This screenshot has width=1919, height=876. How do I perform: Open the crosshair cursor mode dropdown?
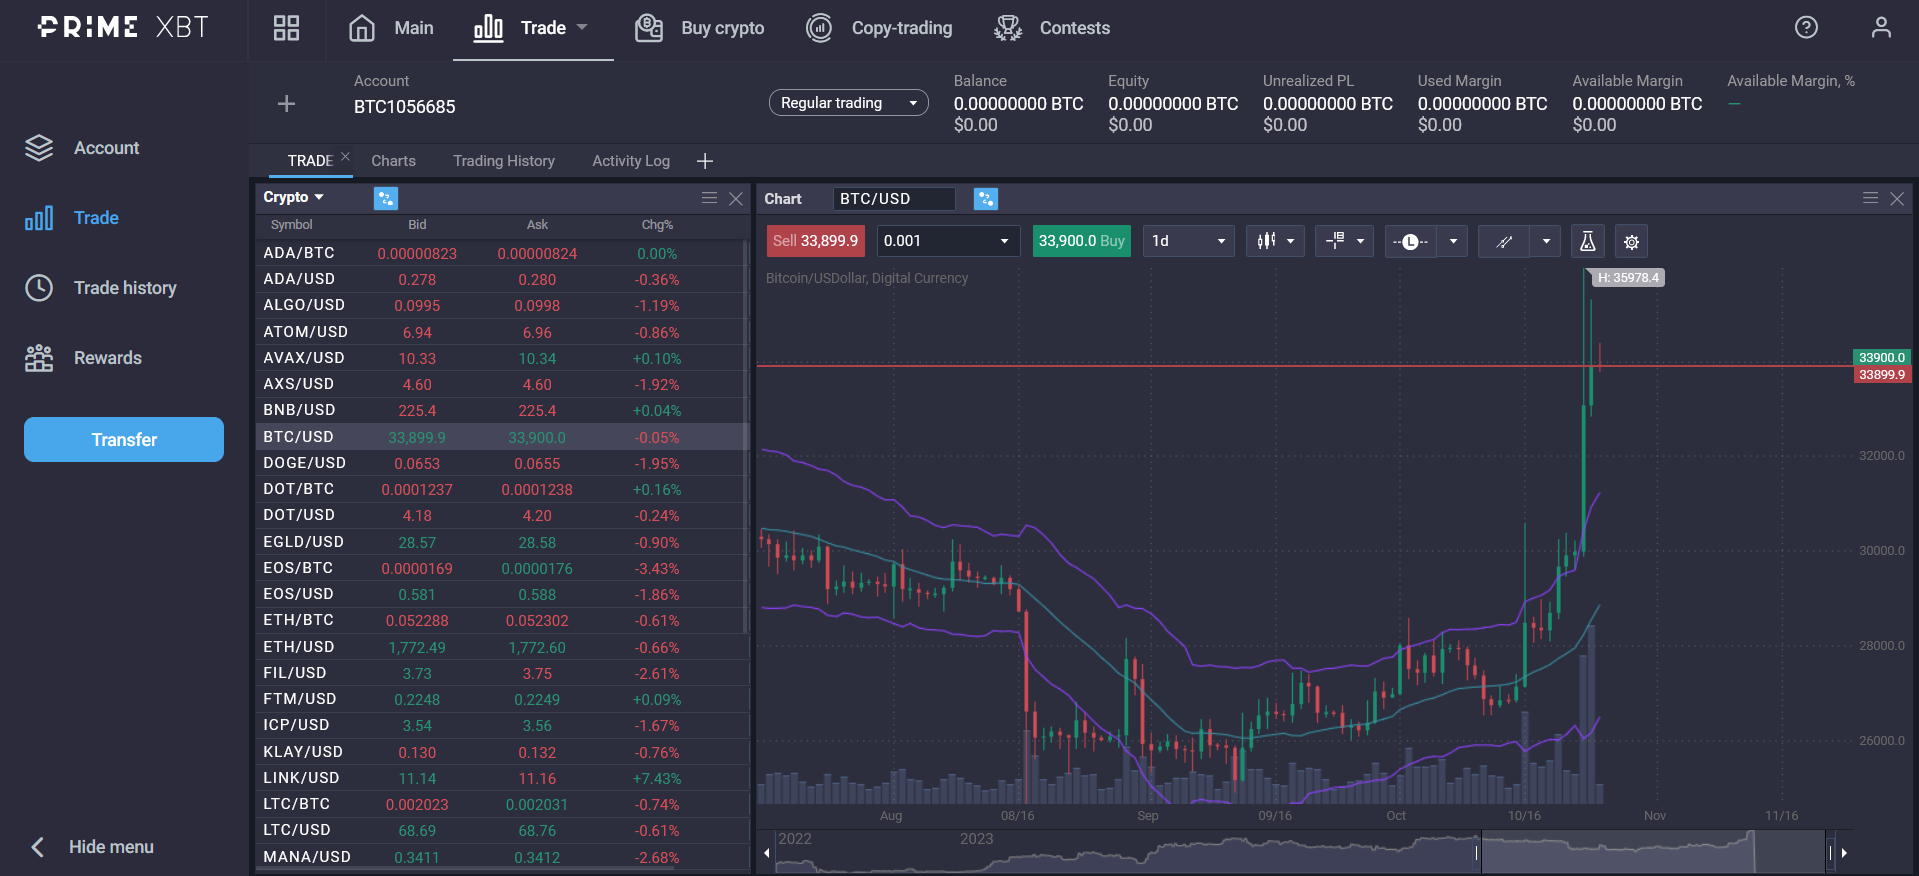(1344, 241)
